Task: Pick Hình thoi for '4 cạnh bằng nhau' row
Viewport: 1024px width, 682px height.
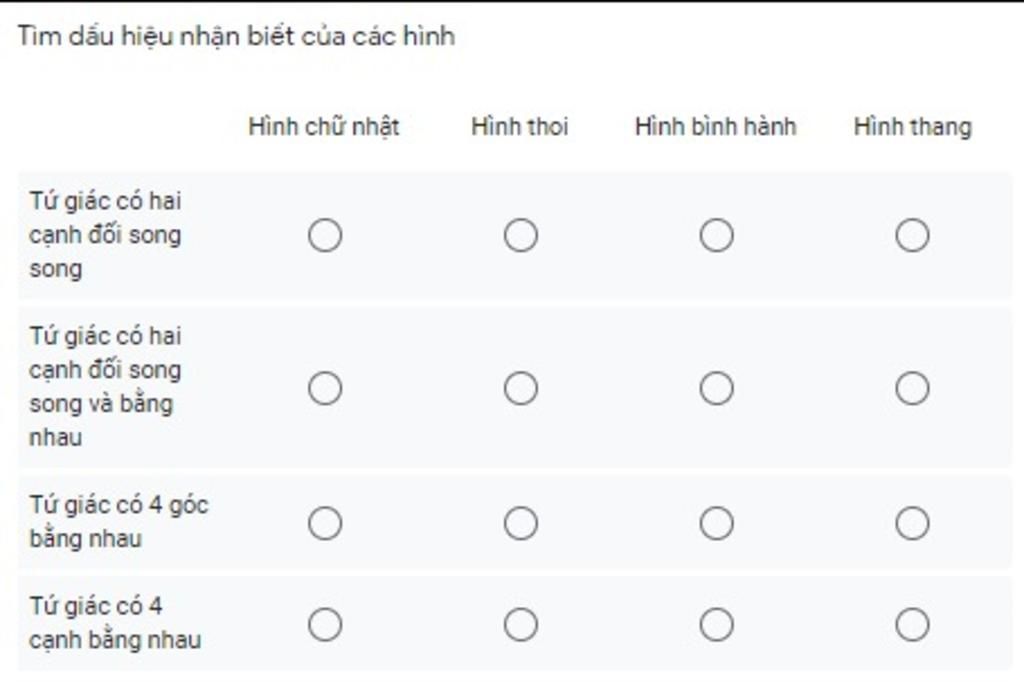Action: (x=520, y=624)
